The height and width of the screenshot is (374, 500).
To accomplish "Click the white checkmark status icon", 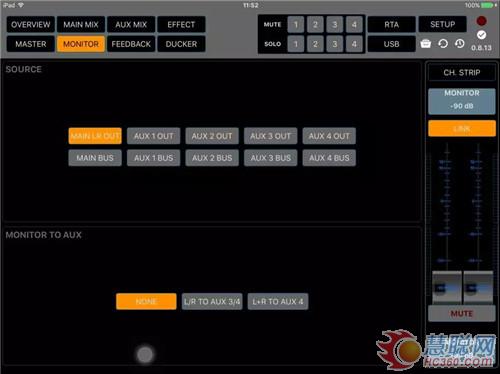I will click(481, 35).
